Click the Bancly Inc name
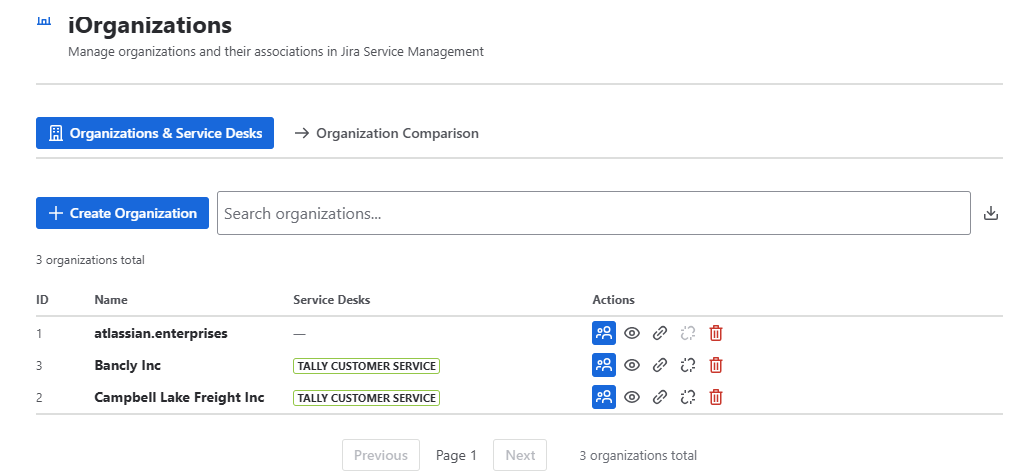1017x474 pixels. (128, 365)
